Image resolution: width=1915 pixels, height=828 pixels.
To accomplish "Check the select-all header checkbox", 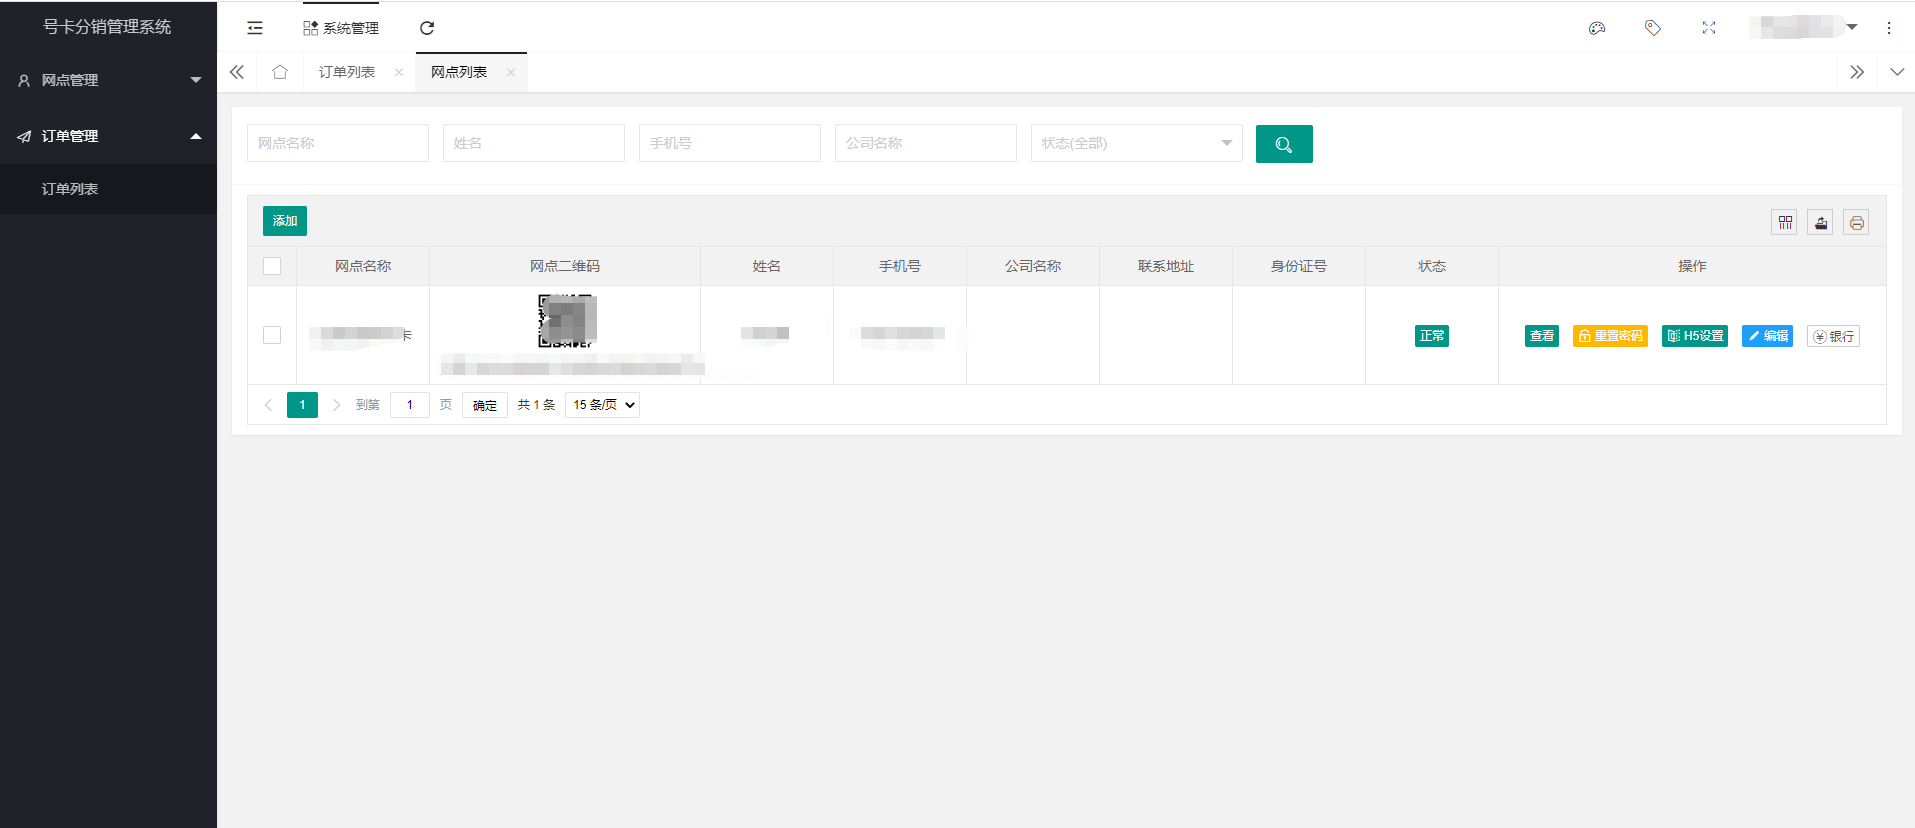I will (272, 266).
